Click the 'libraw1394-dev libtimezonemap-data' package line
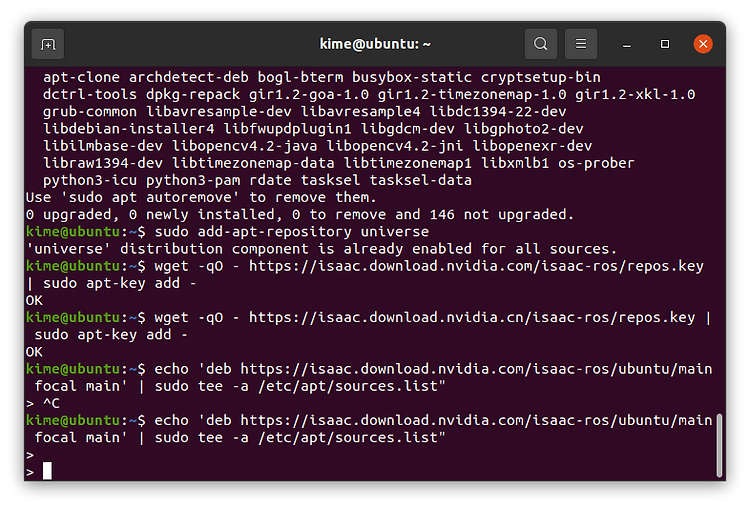 [x=339, y=163]
